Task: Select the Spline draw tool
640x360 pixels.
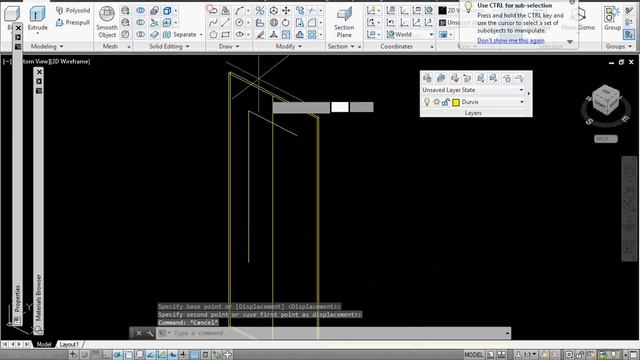Action: point(213,23)
